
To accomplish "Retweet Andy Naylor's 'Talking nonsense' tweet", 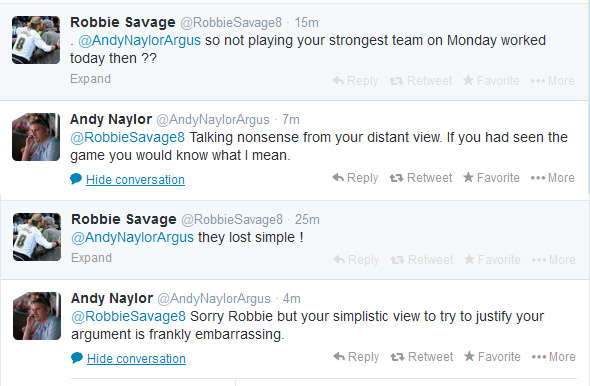I will coord(421,178).
